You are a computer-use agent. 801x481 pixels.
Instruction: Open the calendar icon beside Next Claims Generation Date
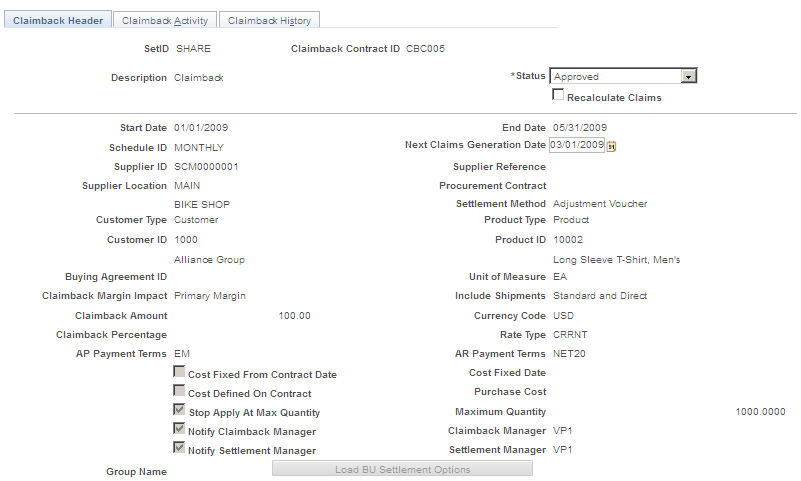611,146
